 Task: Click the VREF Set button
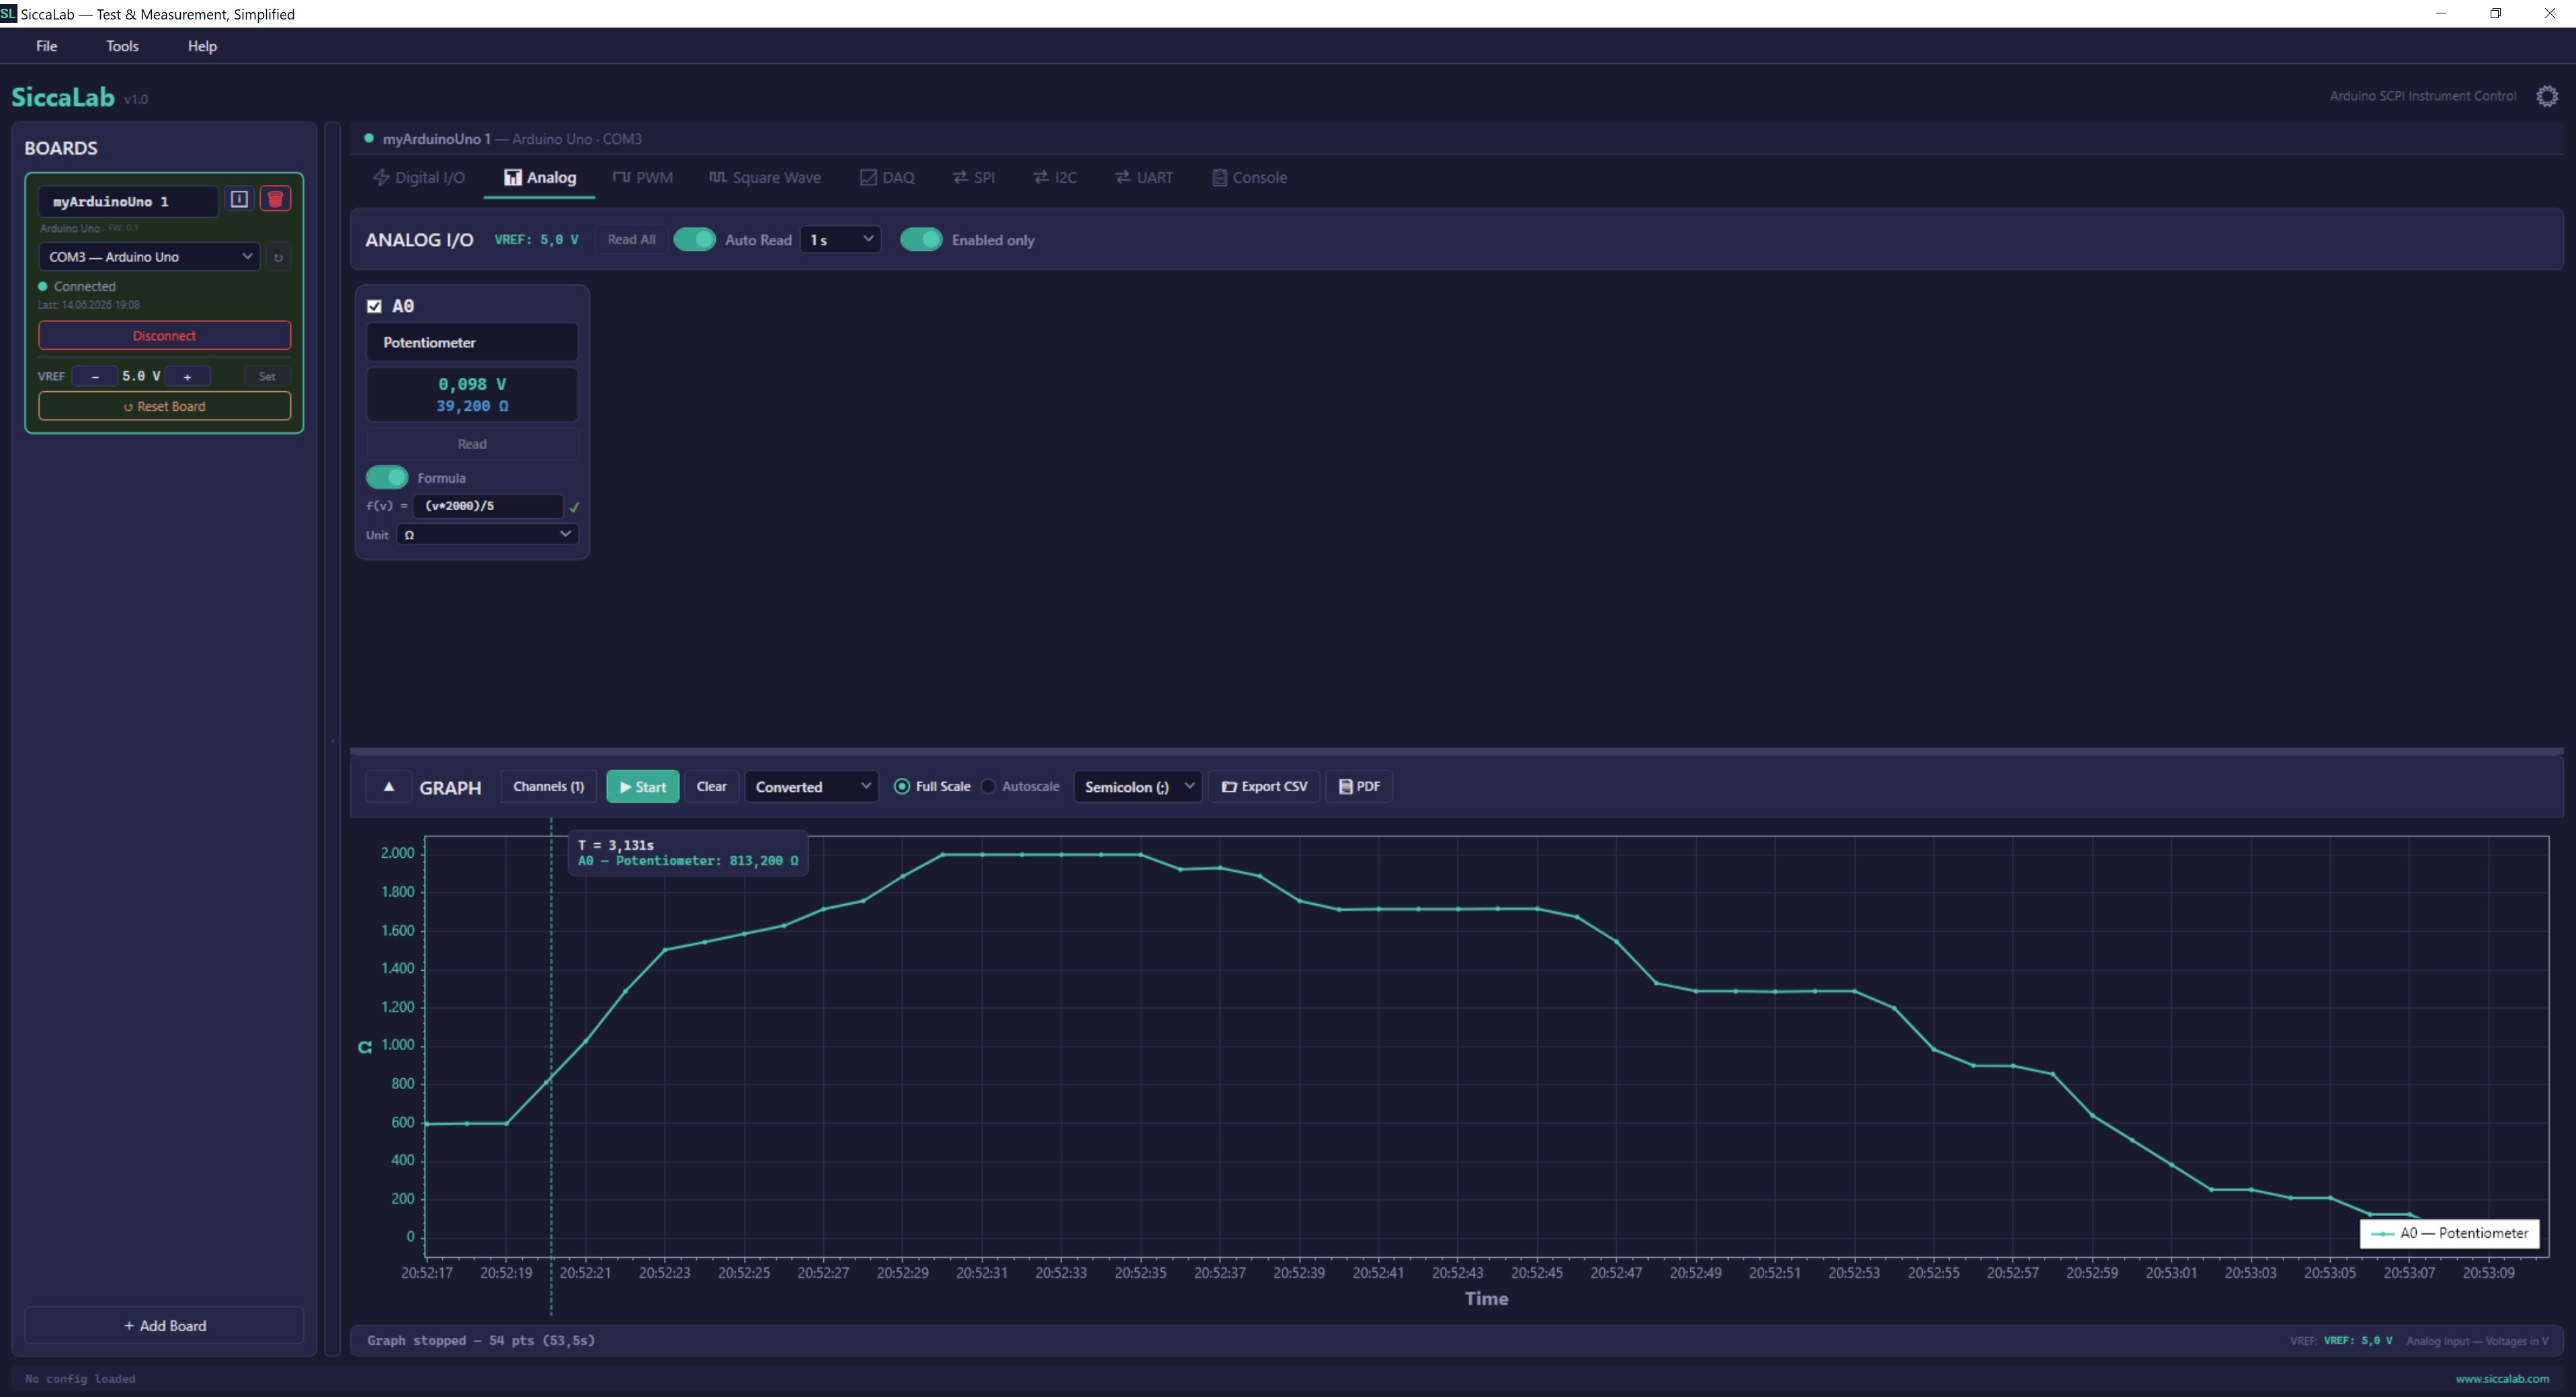pyautogui.click(x=267, y=377)
